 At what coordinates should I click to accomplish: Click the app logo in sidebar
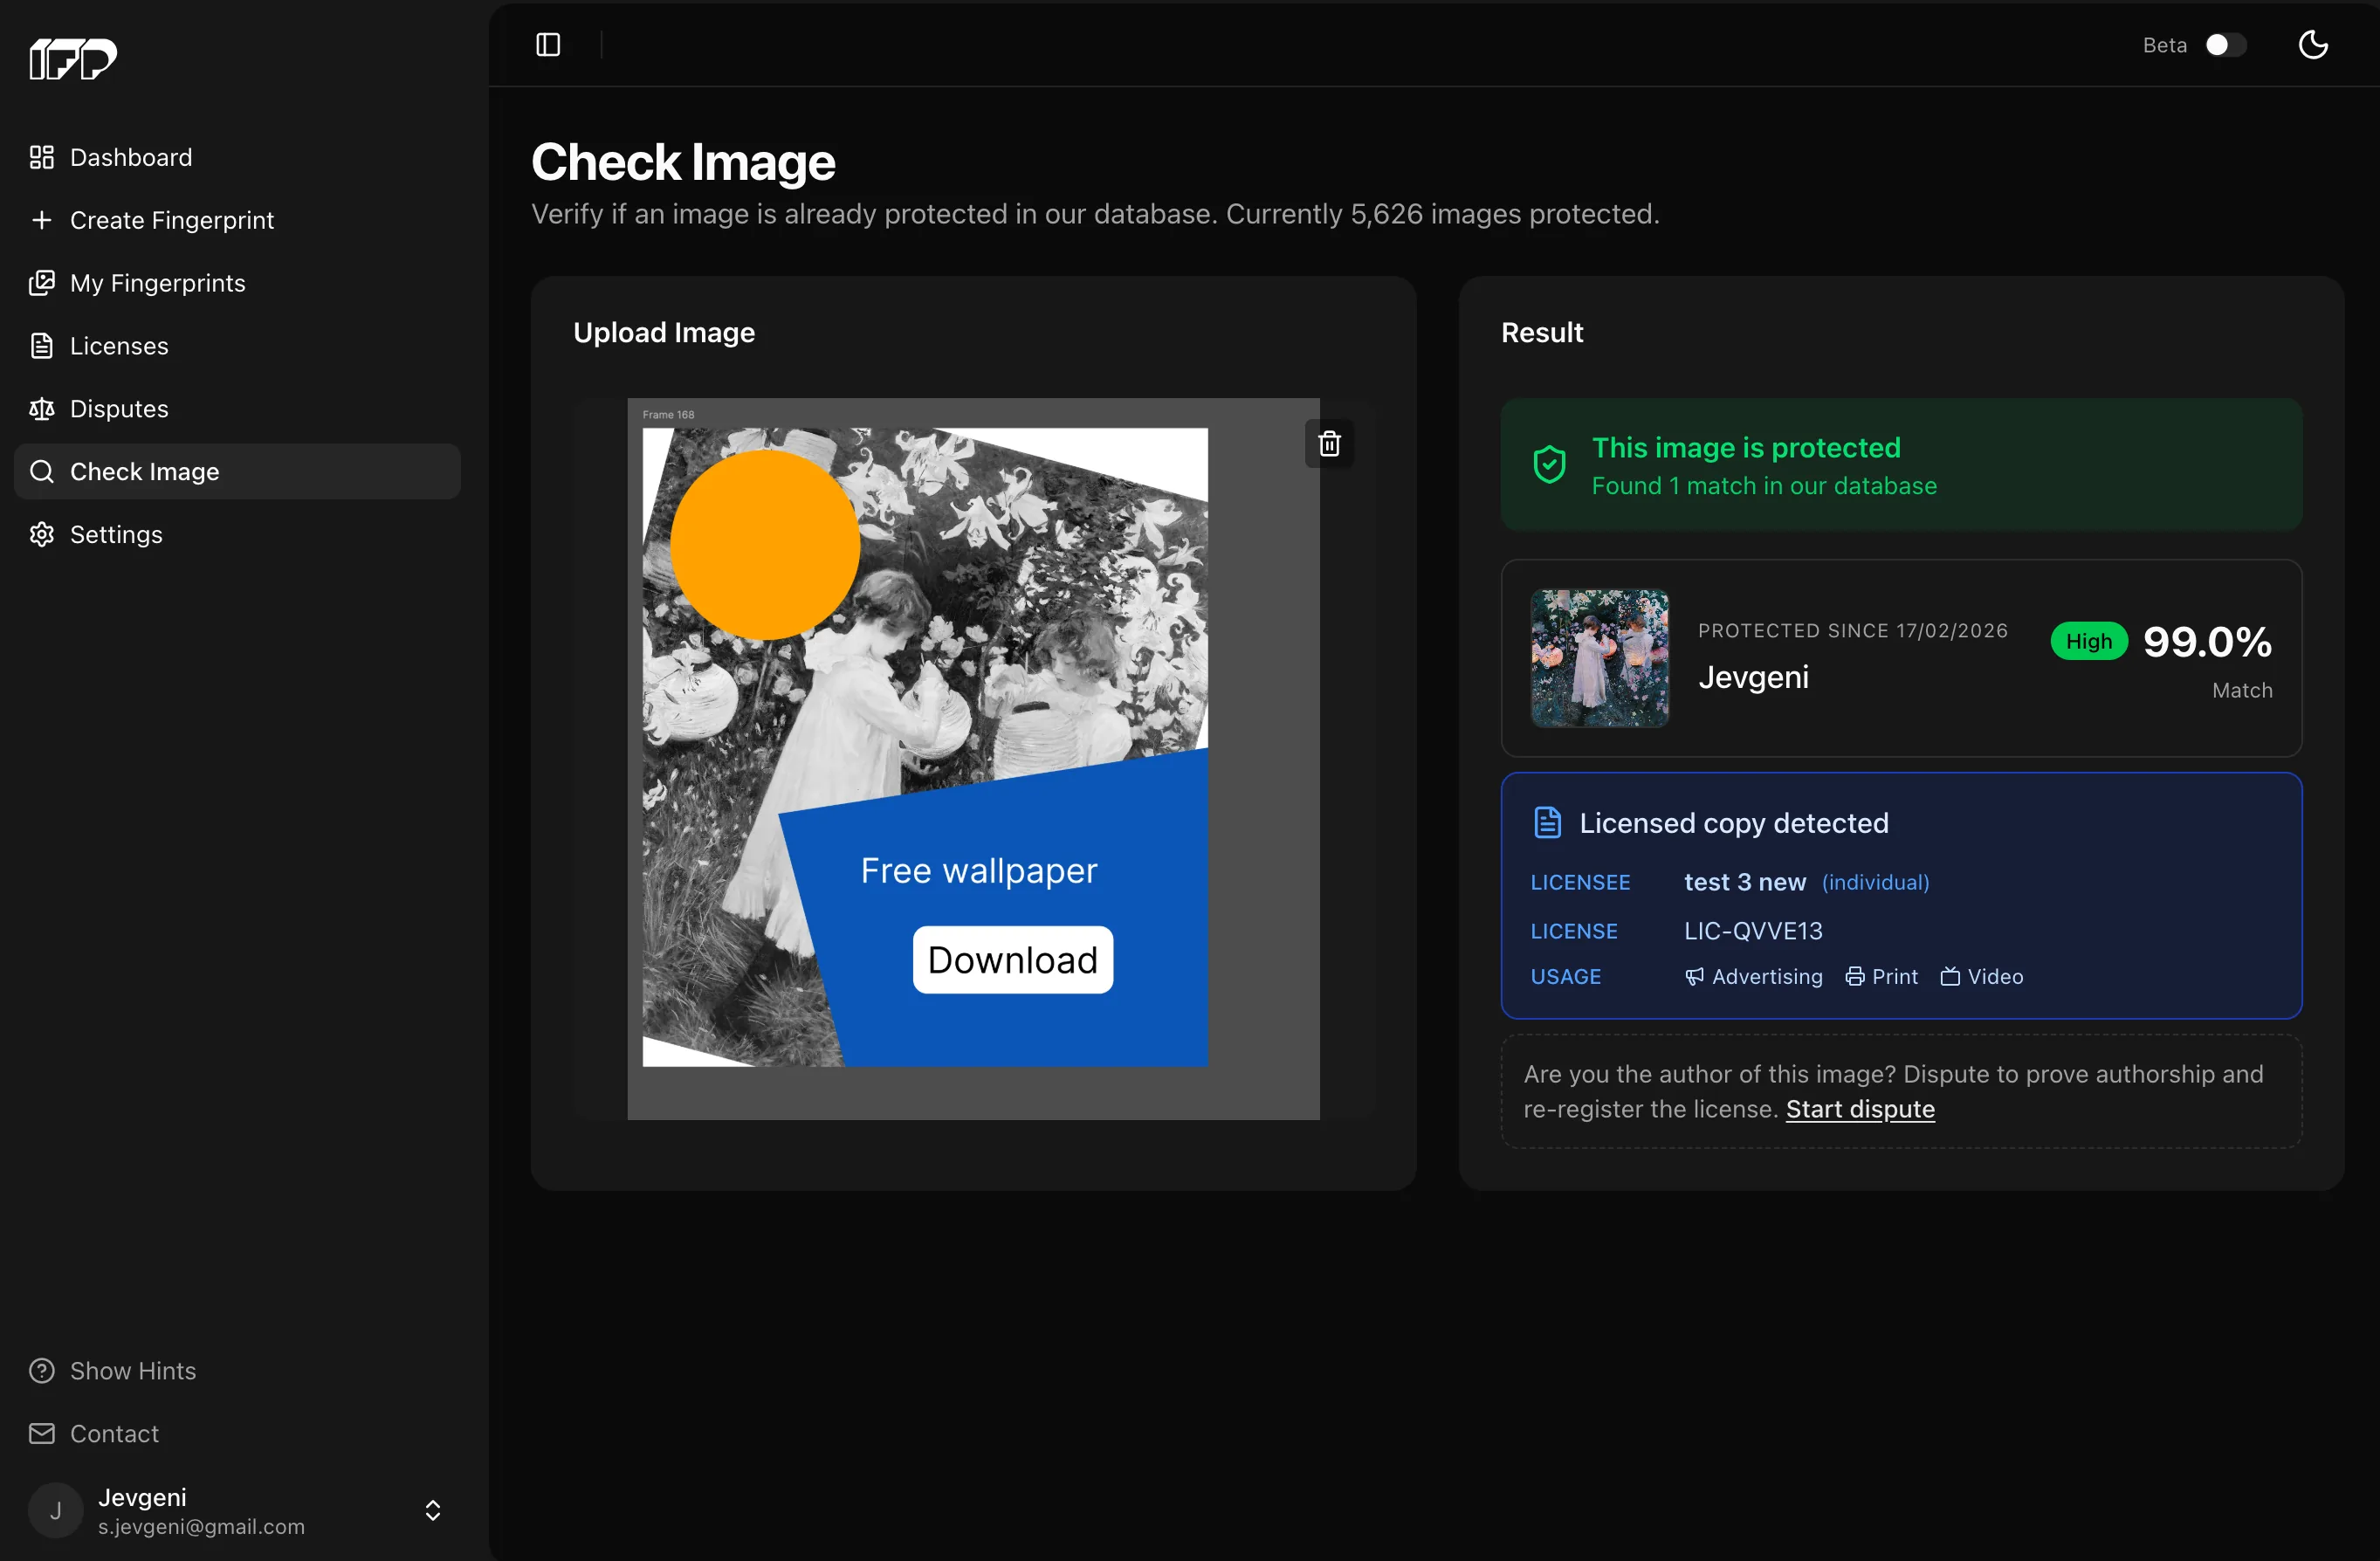tap(73, 59)
